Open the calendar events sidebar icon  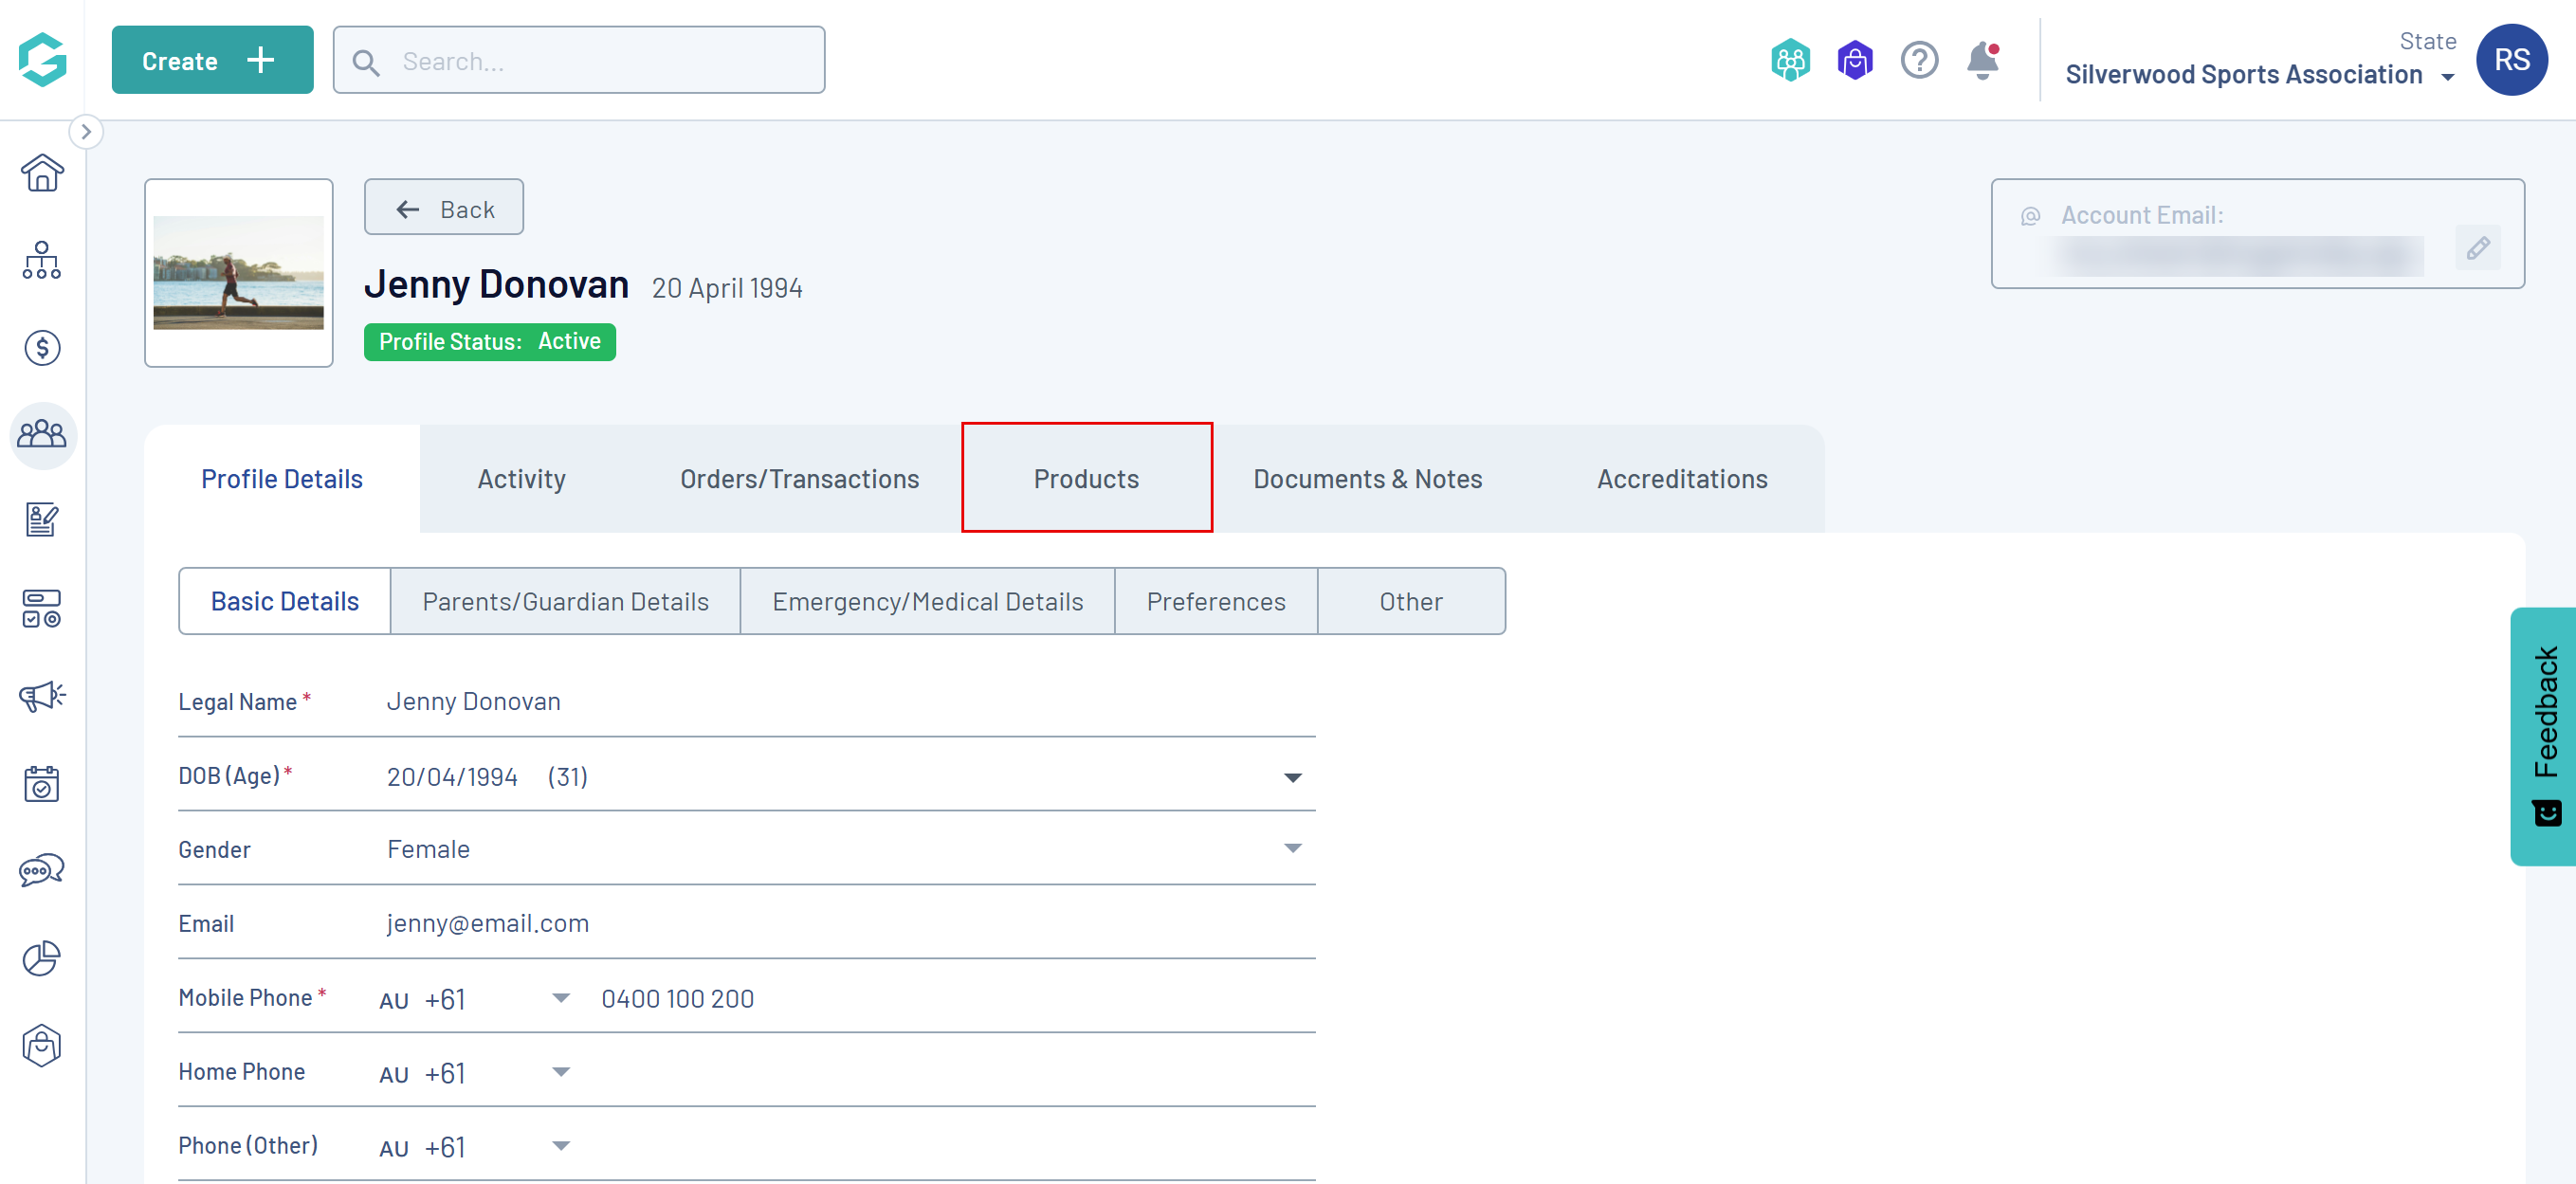(x=42, y=784)
